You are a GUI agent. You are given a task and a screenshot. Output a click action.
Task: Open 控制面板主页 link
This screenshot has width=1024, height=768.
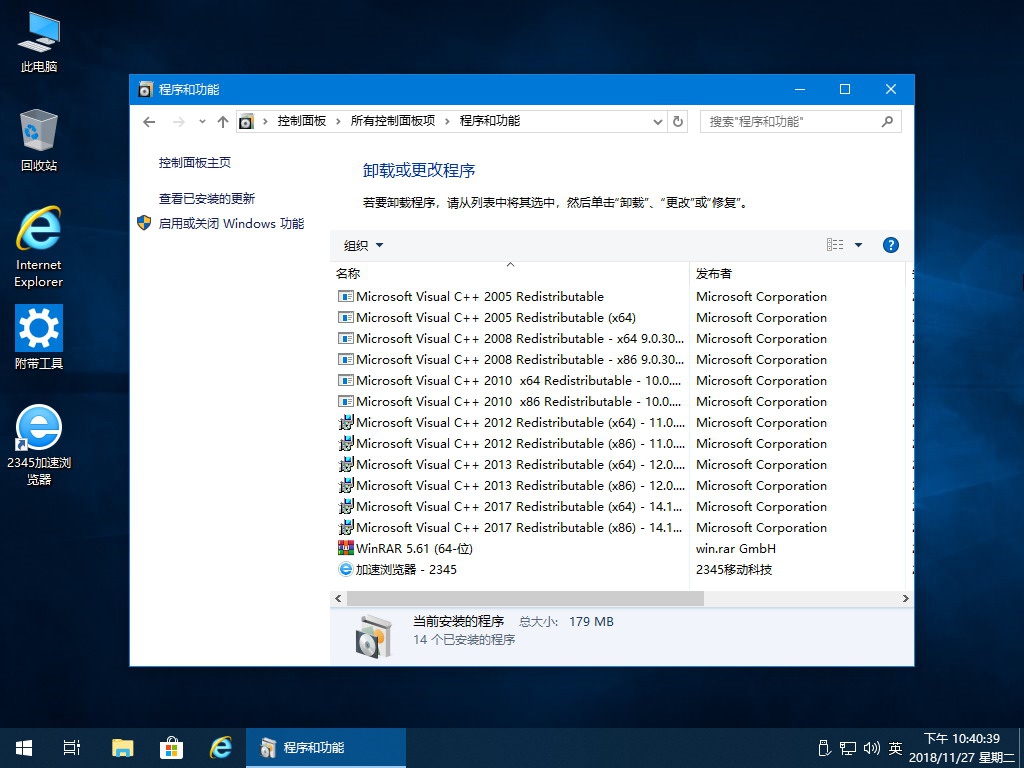click(195, 163)
